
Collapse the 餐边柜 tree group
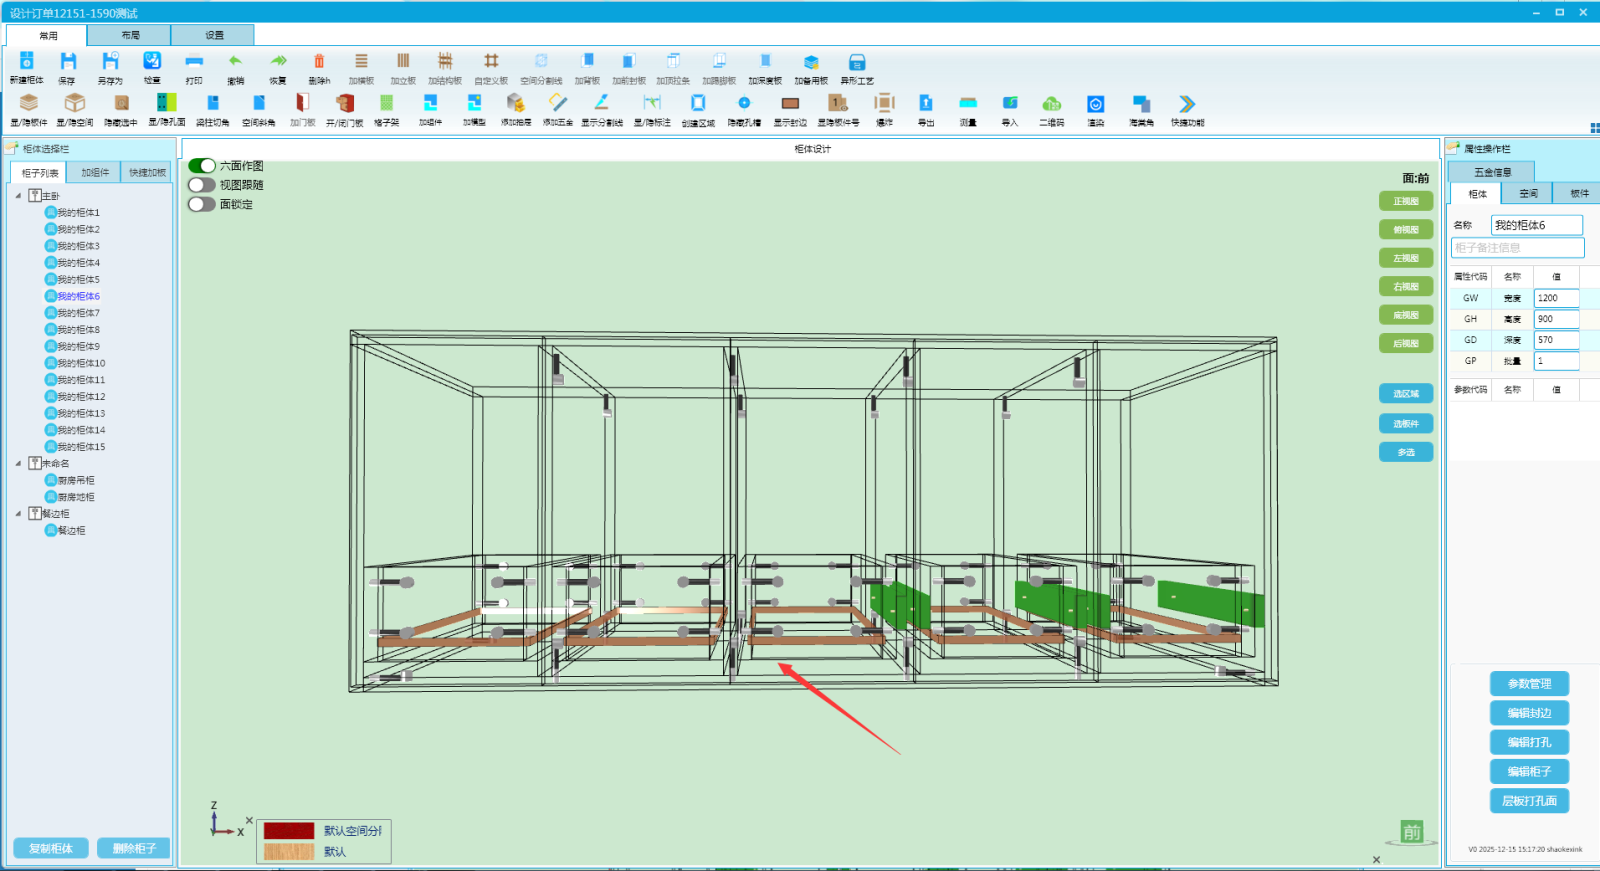pos(18,514)
